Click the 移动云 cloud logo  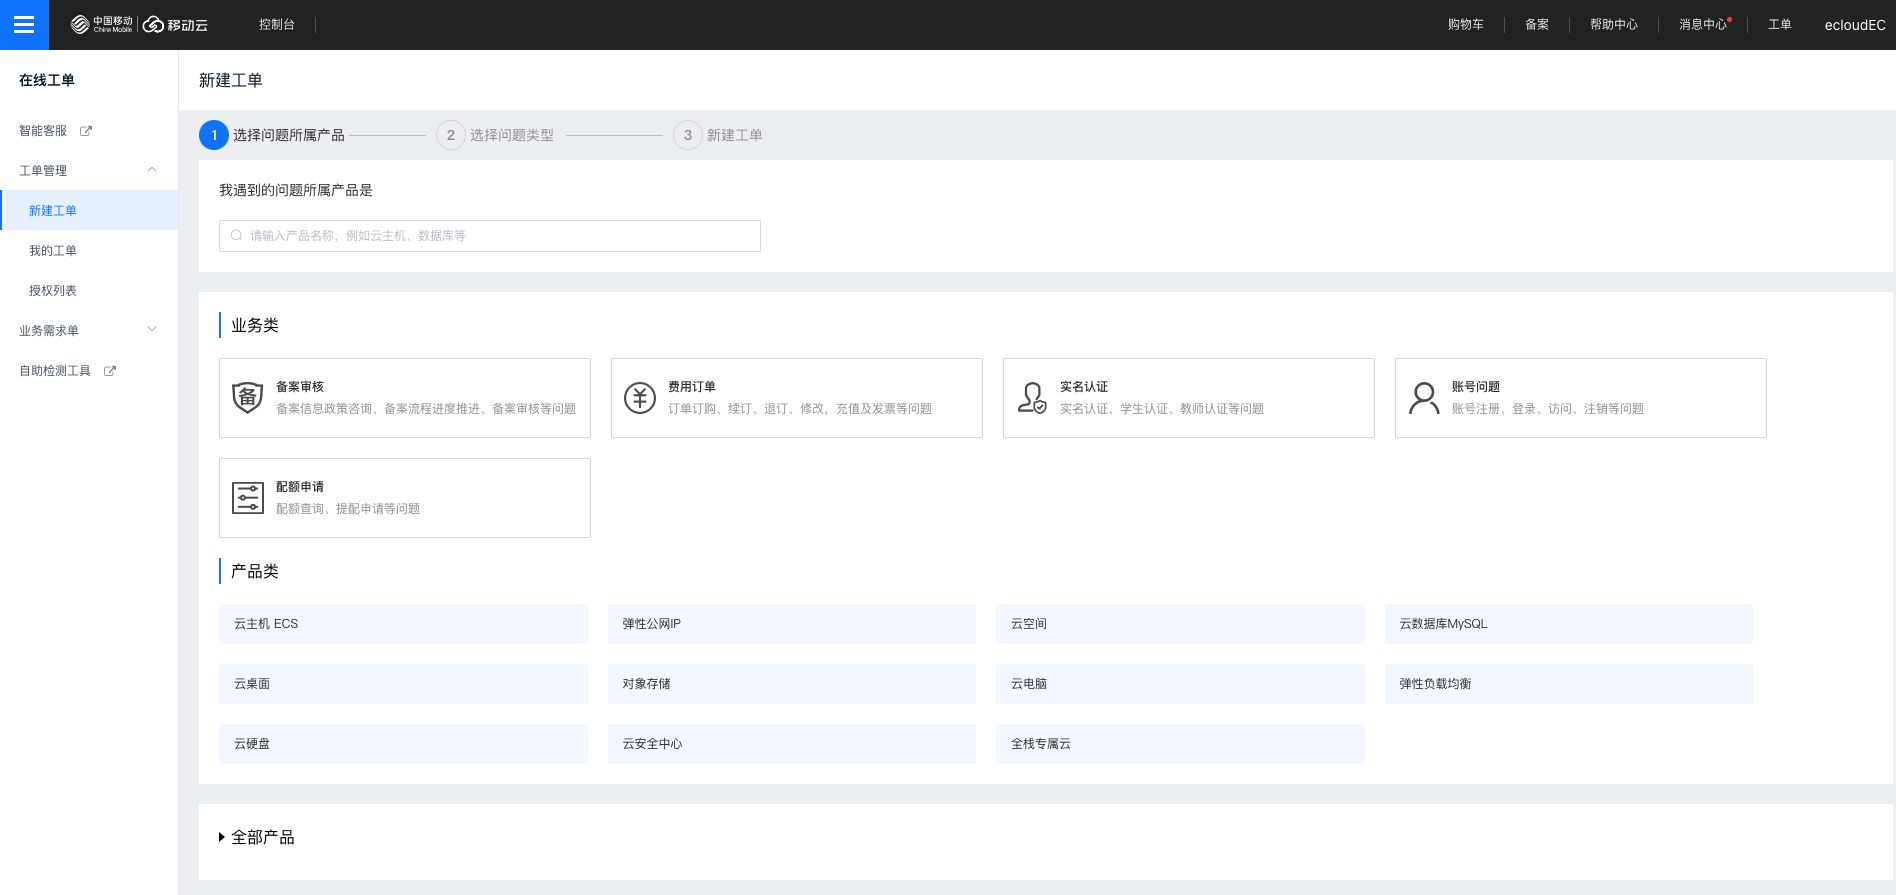click(x=175, y=25)
